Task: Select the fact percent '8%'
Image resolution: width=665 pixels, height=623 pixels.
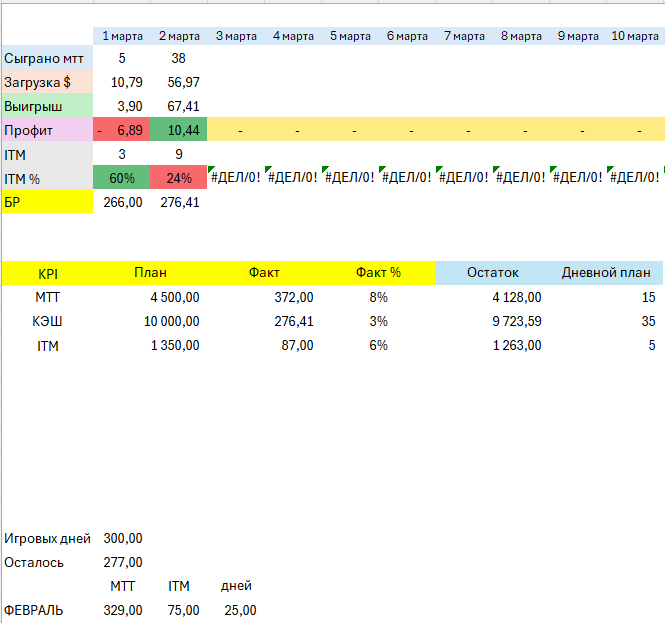Action: point(378,297)
